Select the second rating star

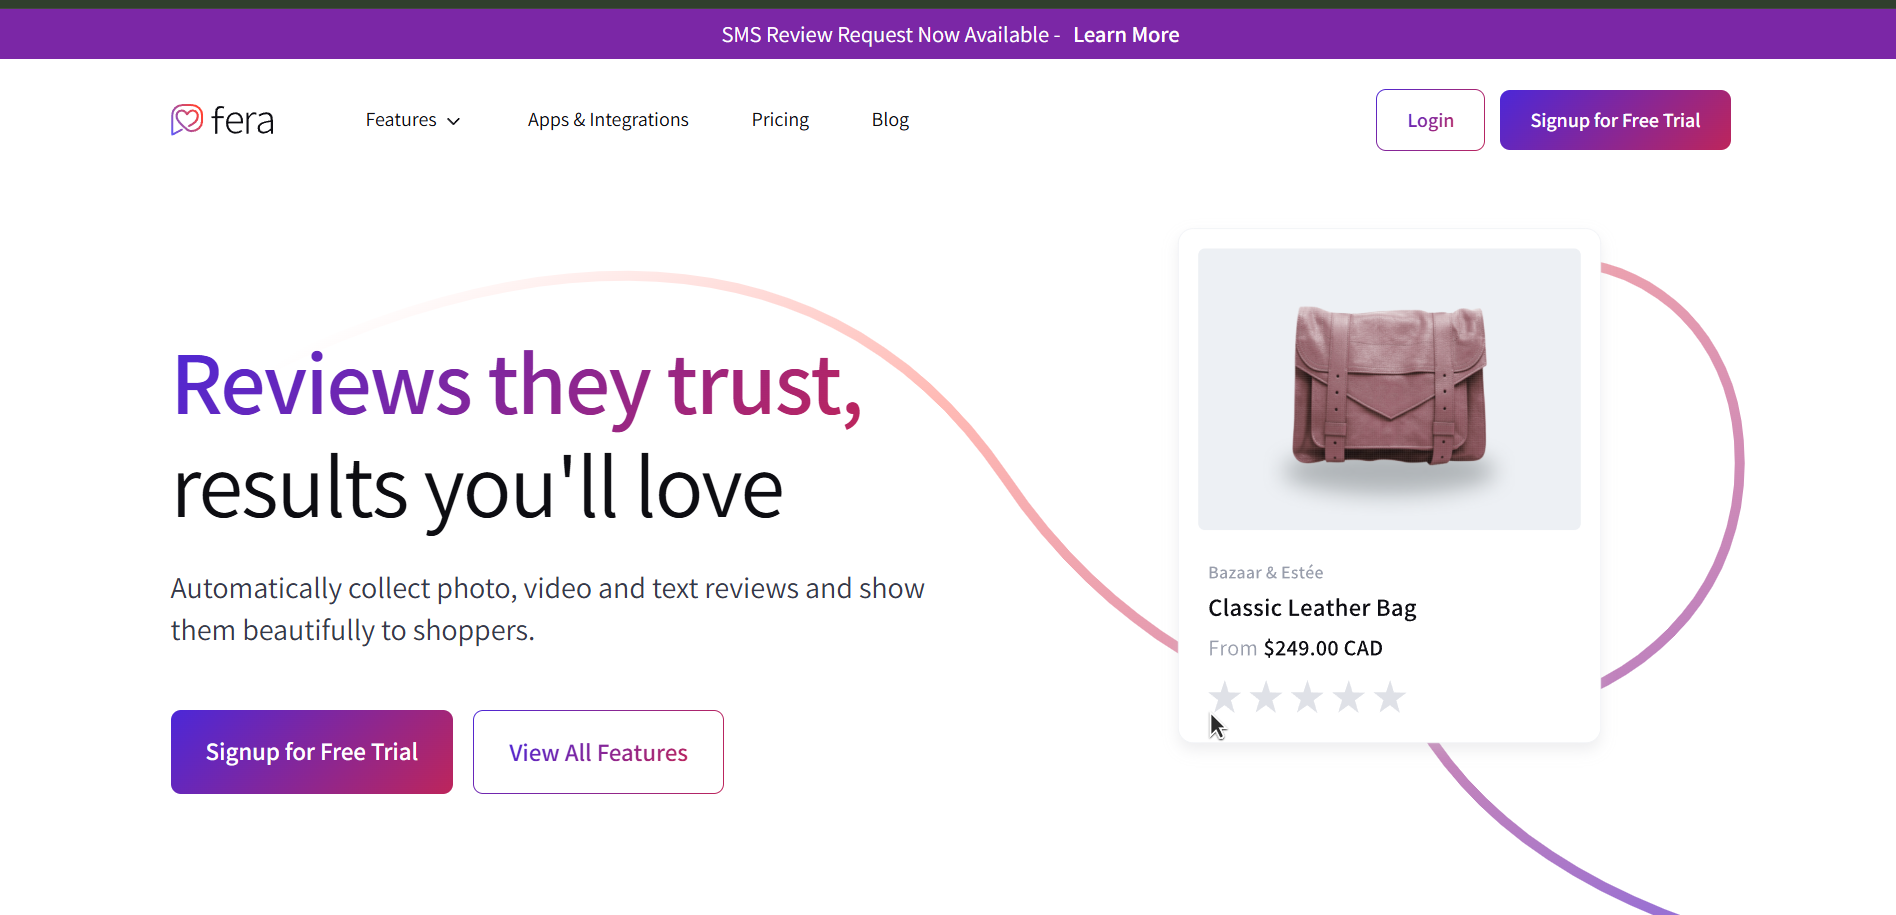click(1266, 697)
